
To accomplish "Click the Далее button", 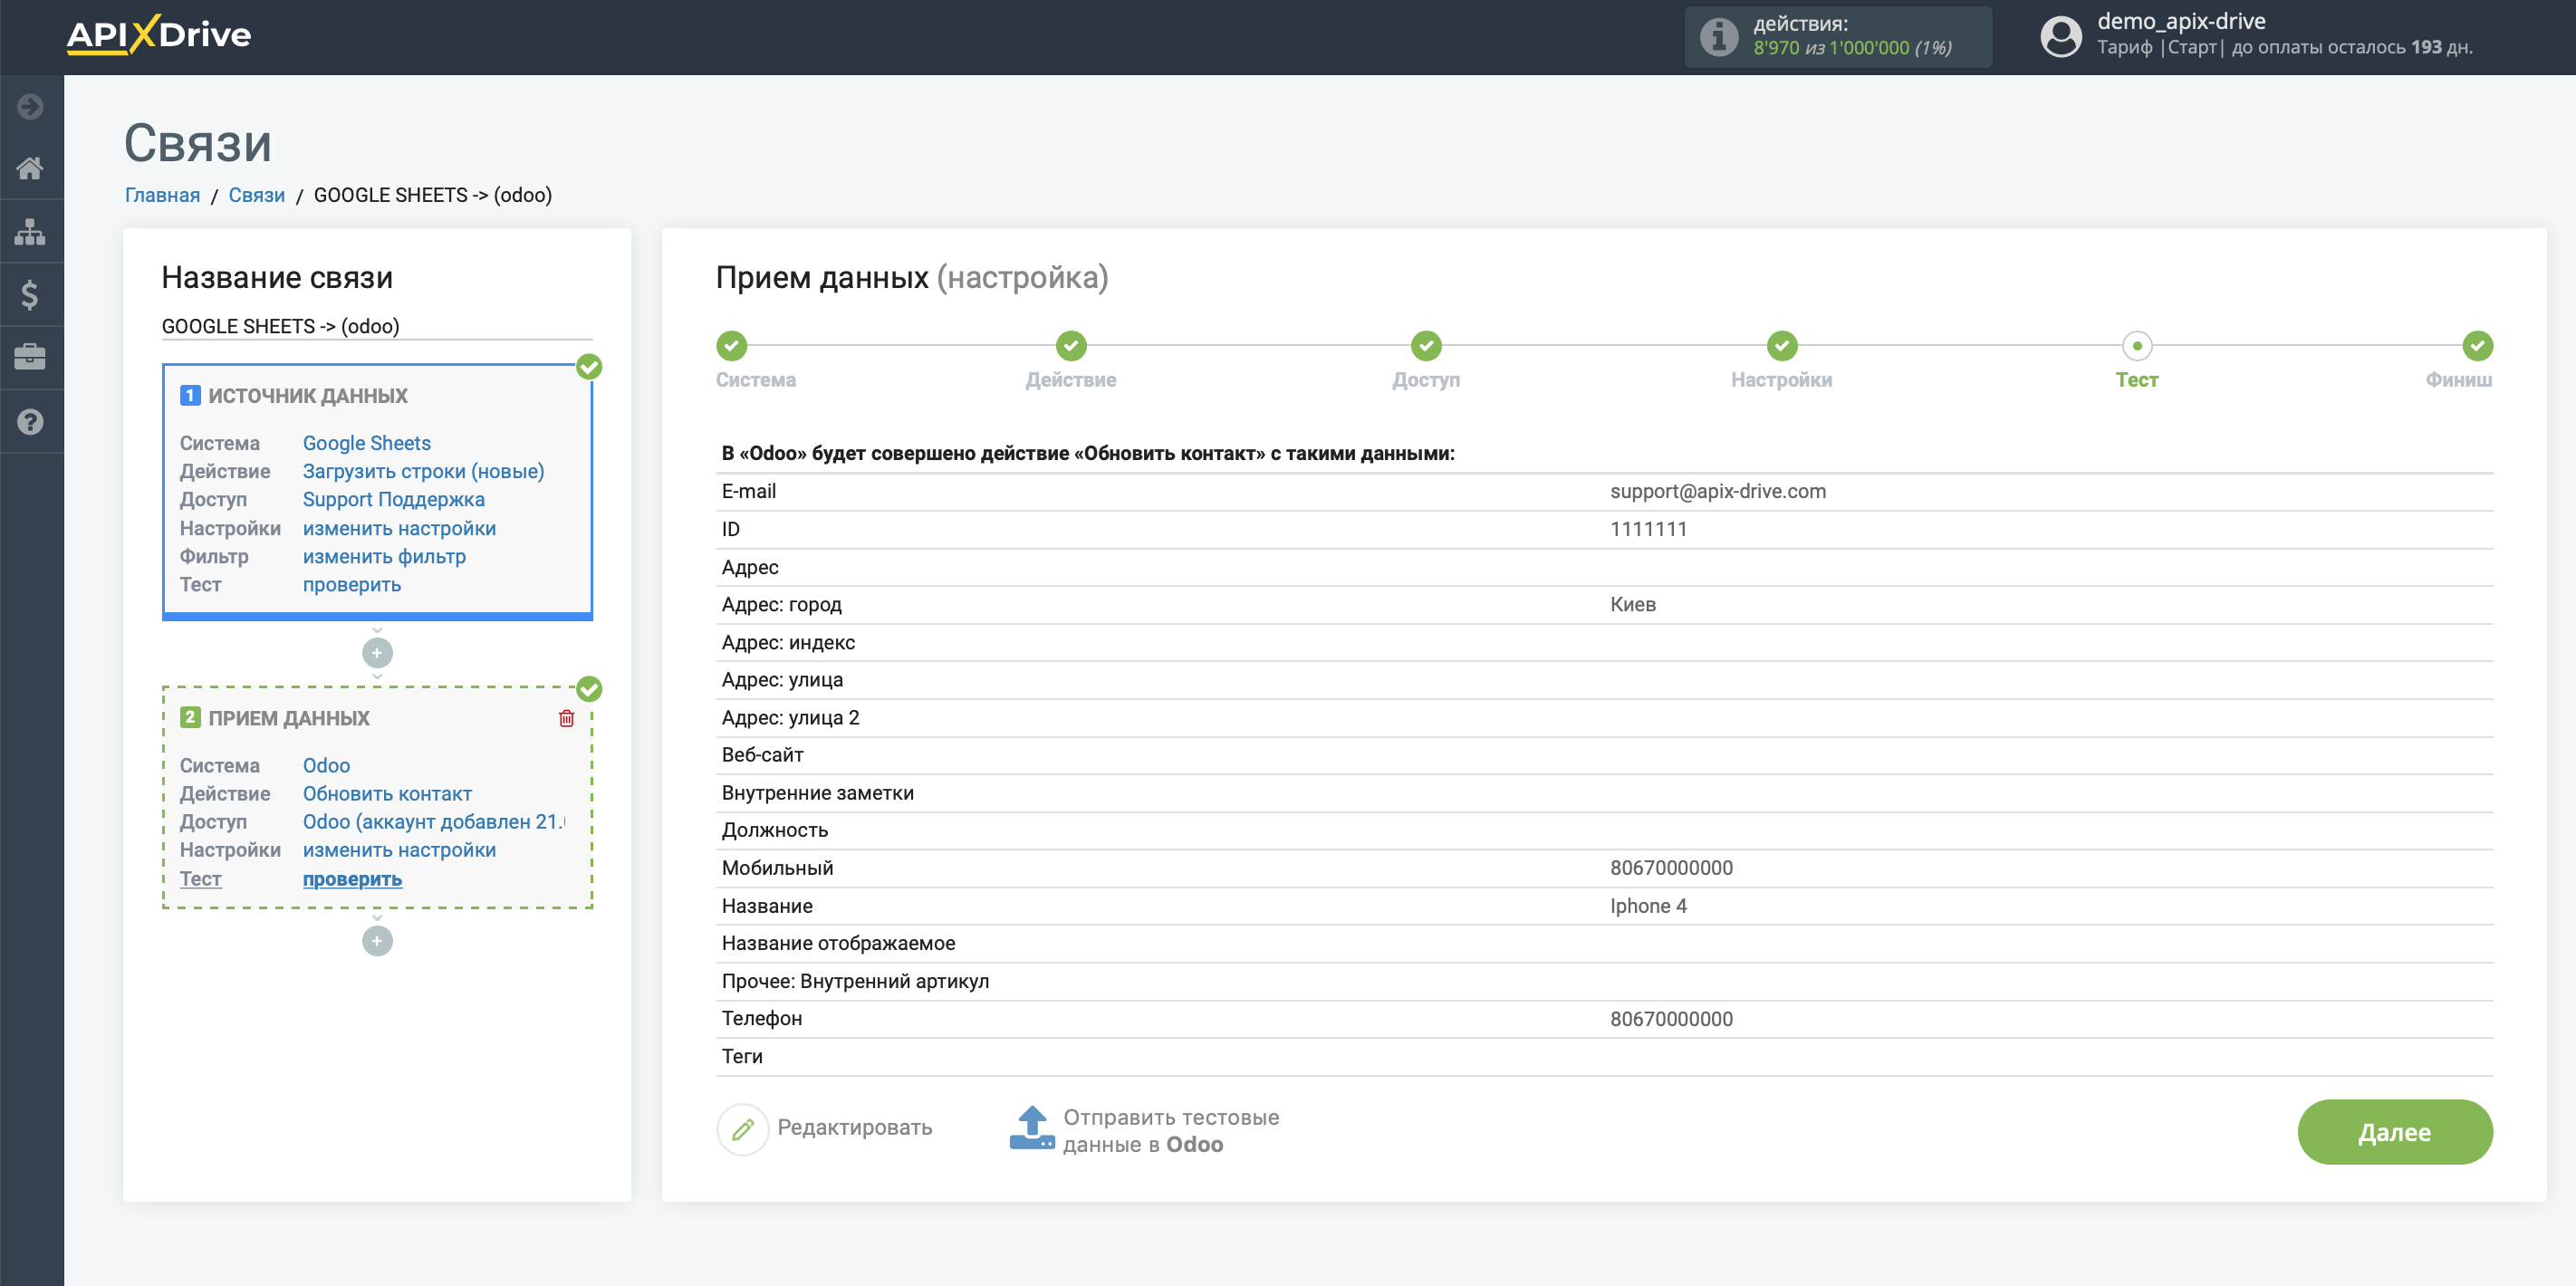I will (2394, 1132).
